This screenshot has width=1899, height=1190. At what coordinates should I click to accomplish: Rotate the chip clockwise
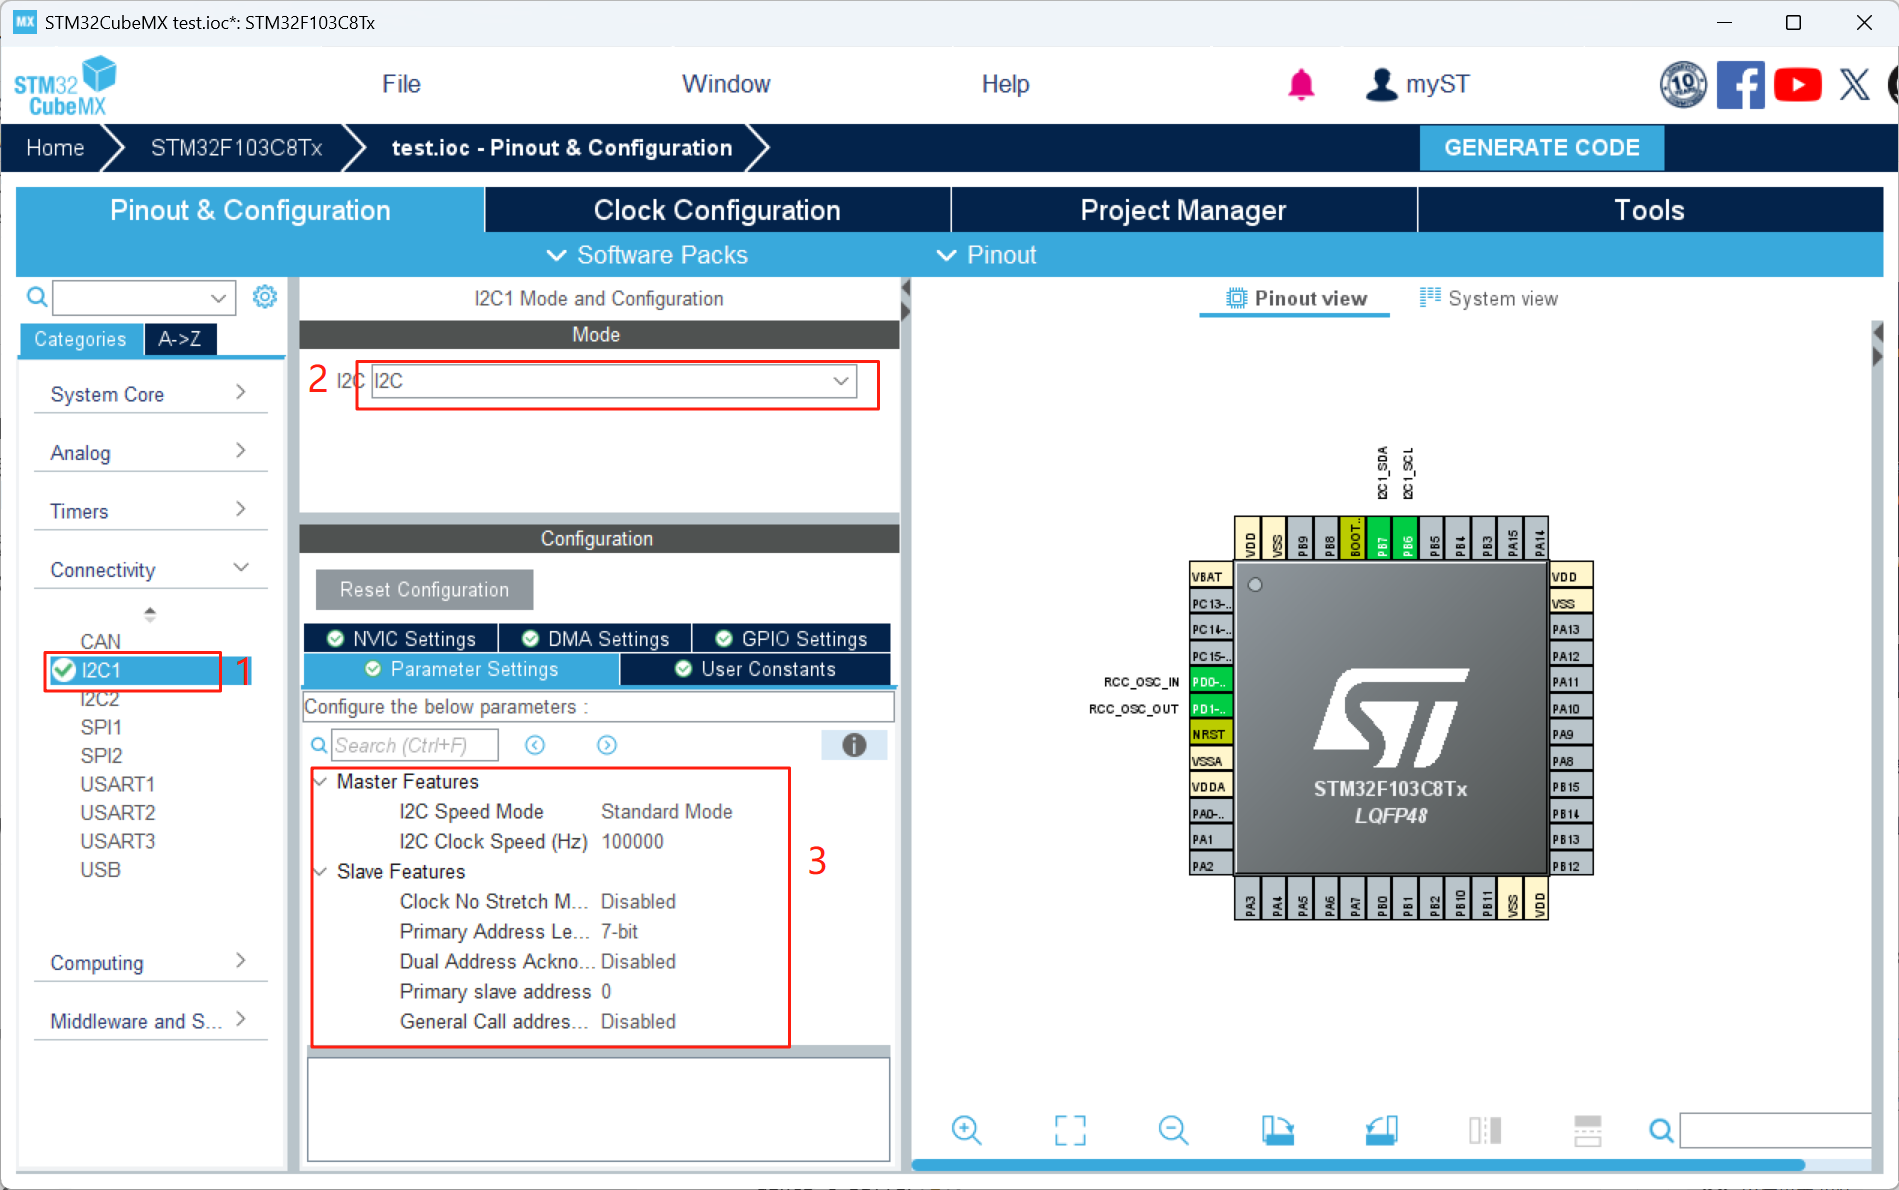point(1277,1130)
